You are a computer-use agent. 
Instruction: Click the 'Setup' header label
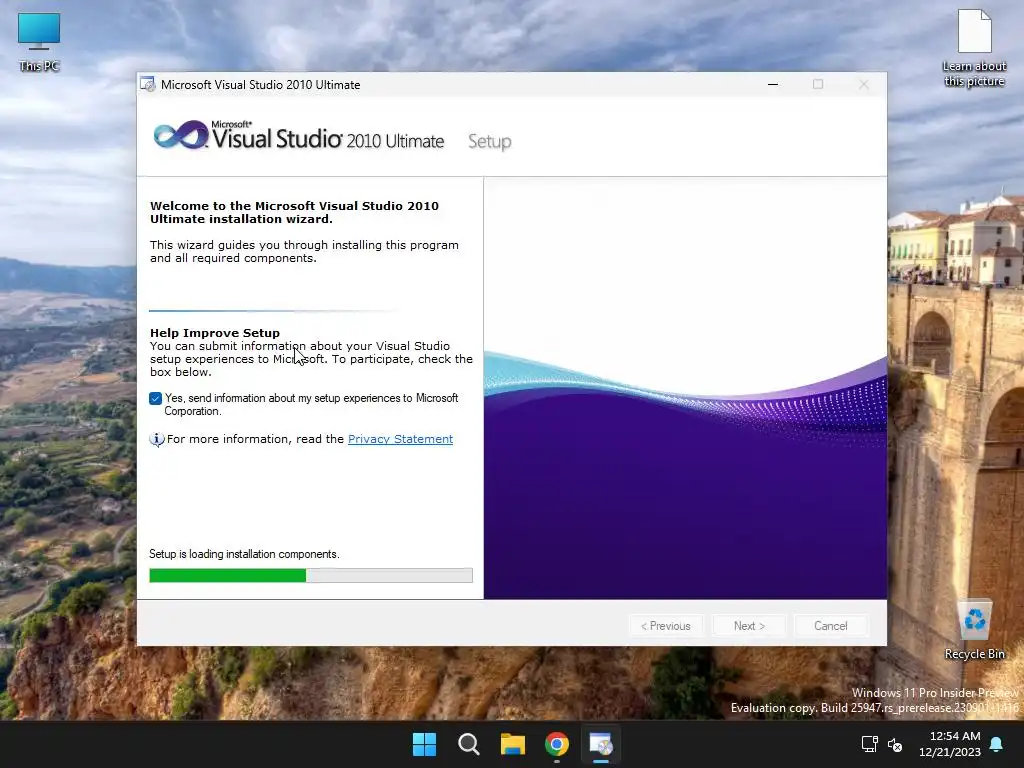(489, 142)
